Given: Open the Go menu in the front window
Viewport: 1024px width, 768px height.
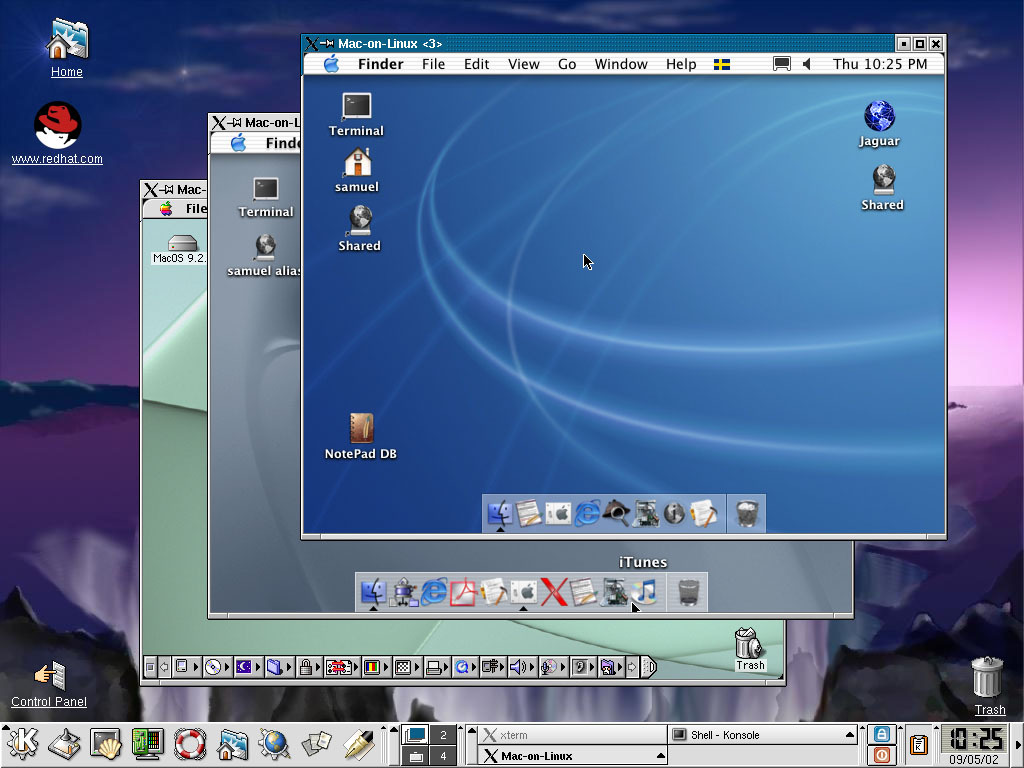Looking at the screenshot, I should click(567, 64).
